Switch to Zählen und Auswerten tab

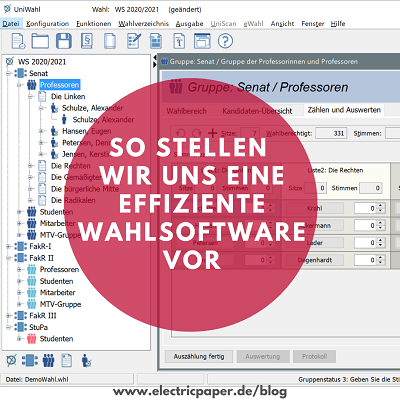click(344, 110)
